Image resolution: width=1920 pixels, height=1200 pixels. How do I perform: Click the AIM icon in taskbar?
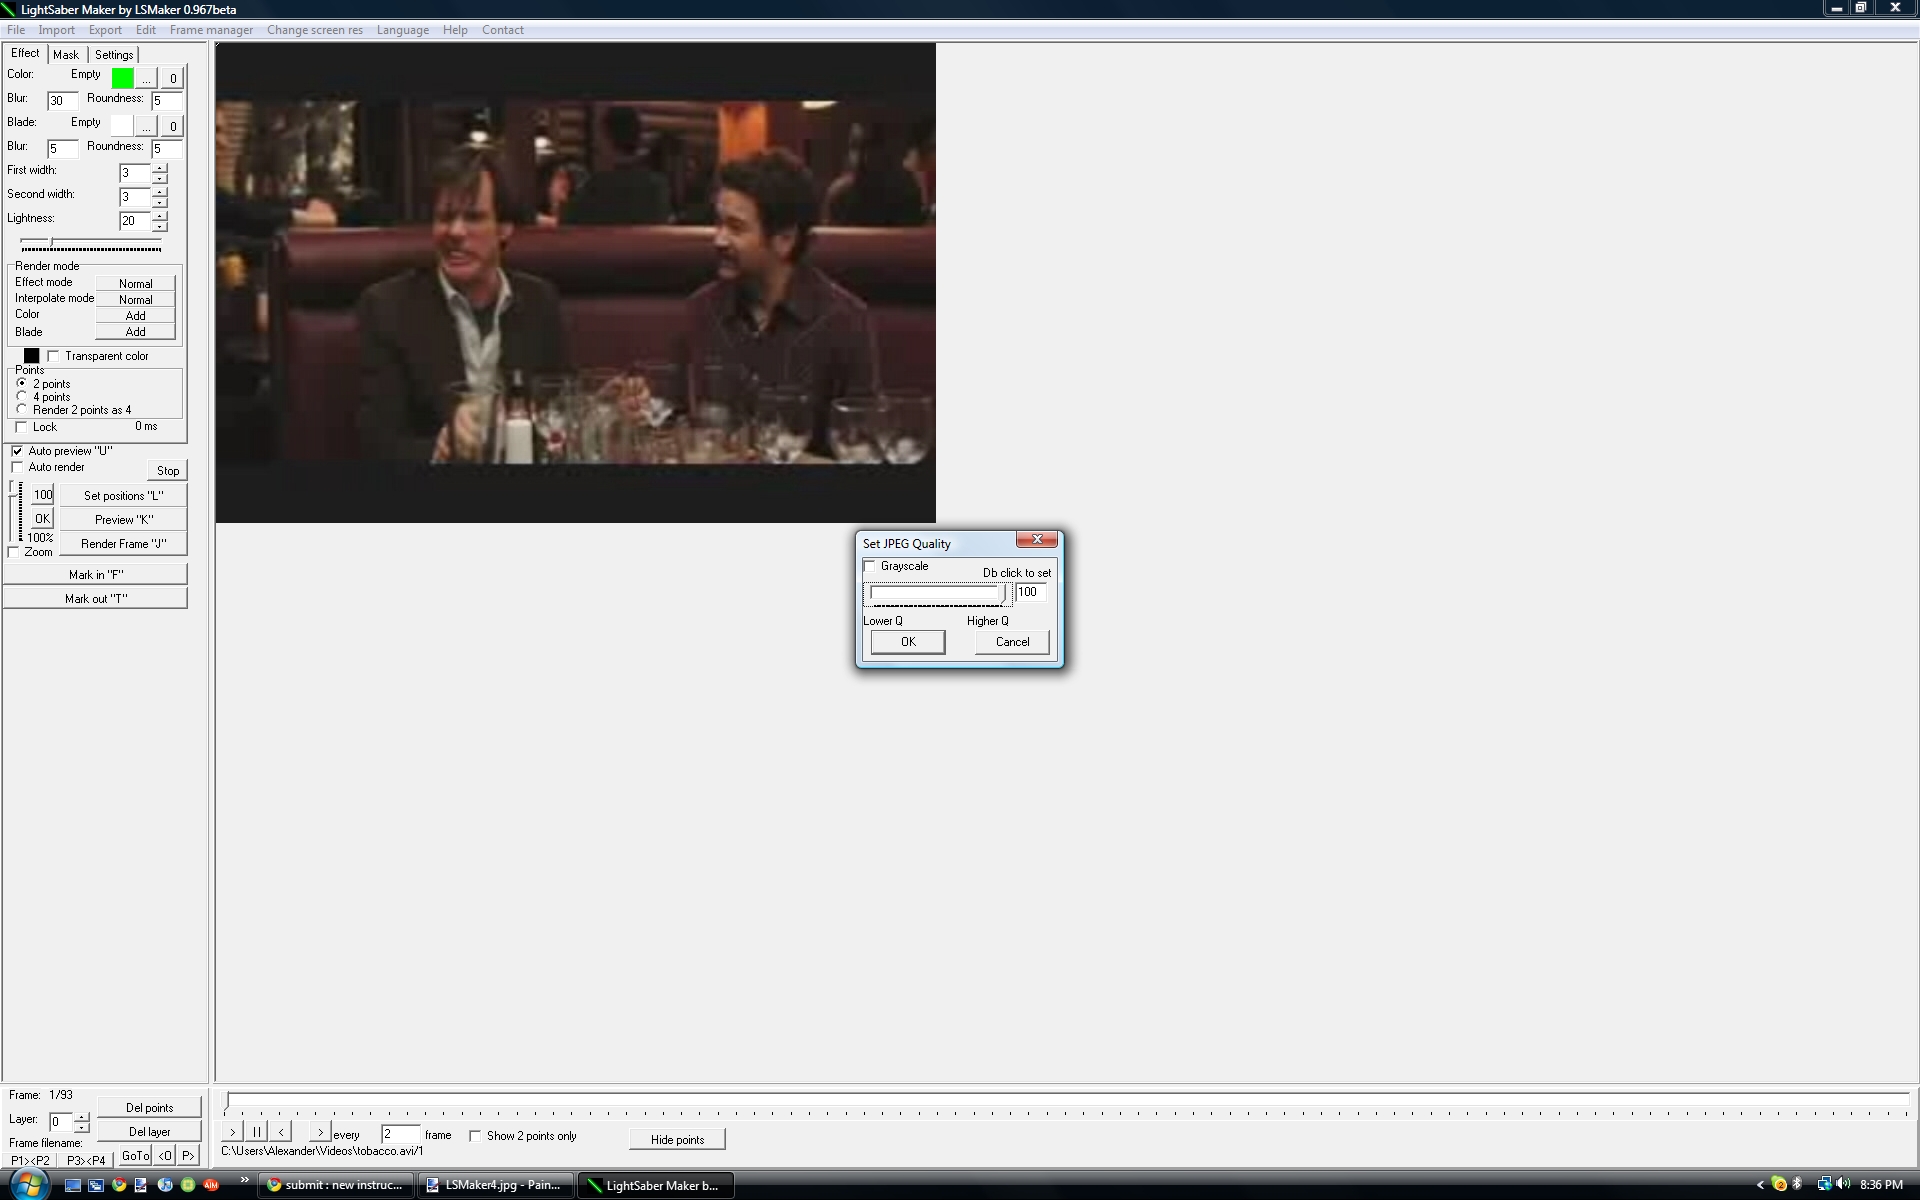[x=211, y=1185]
